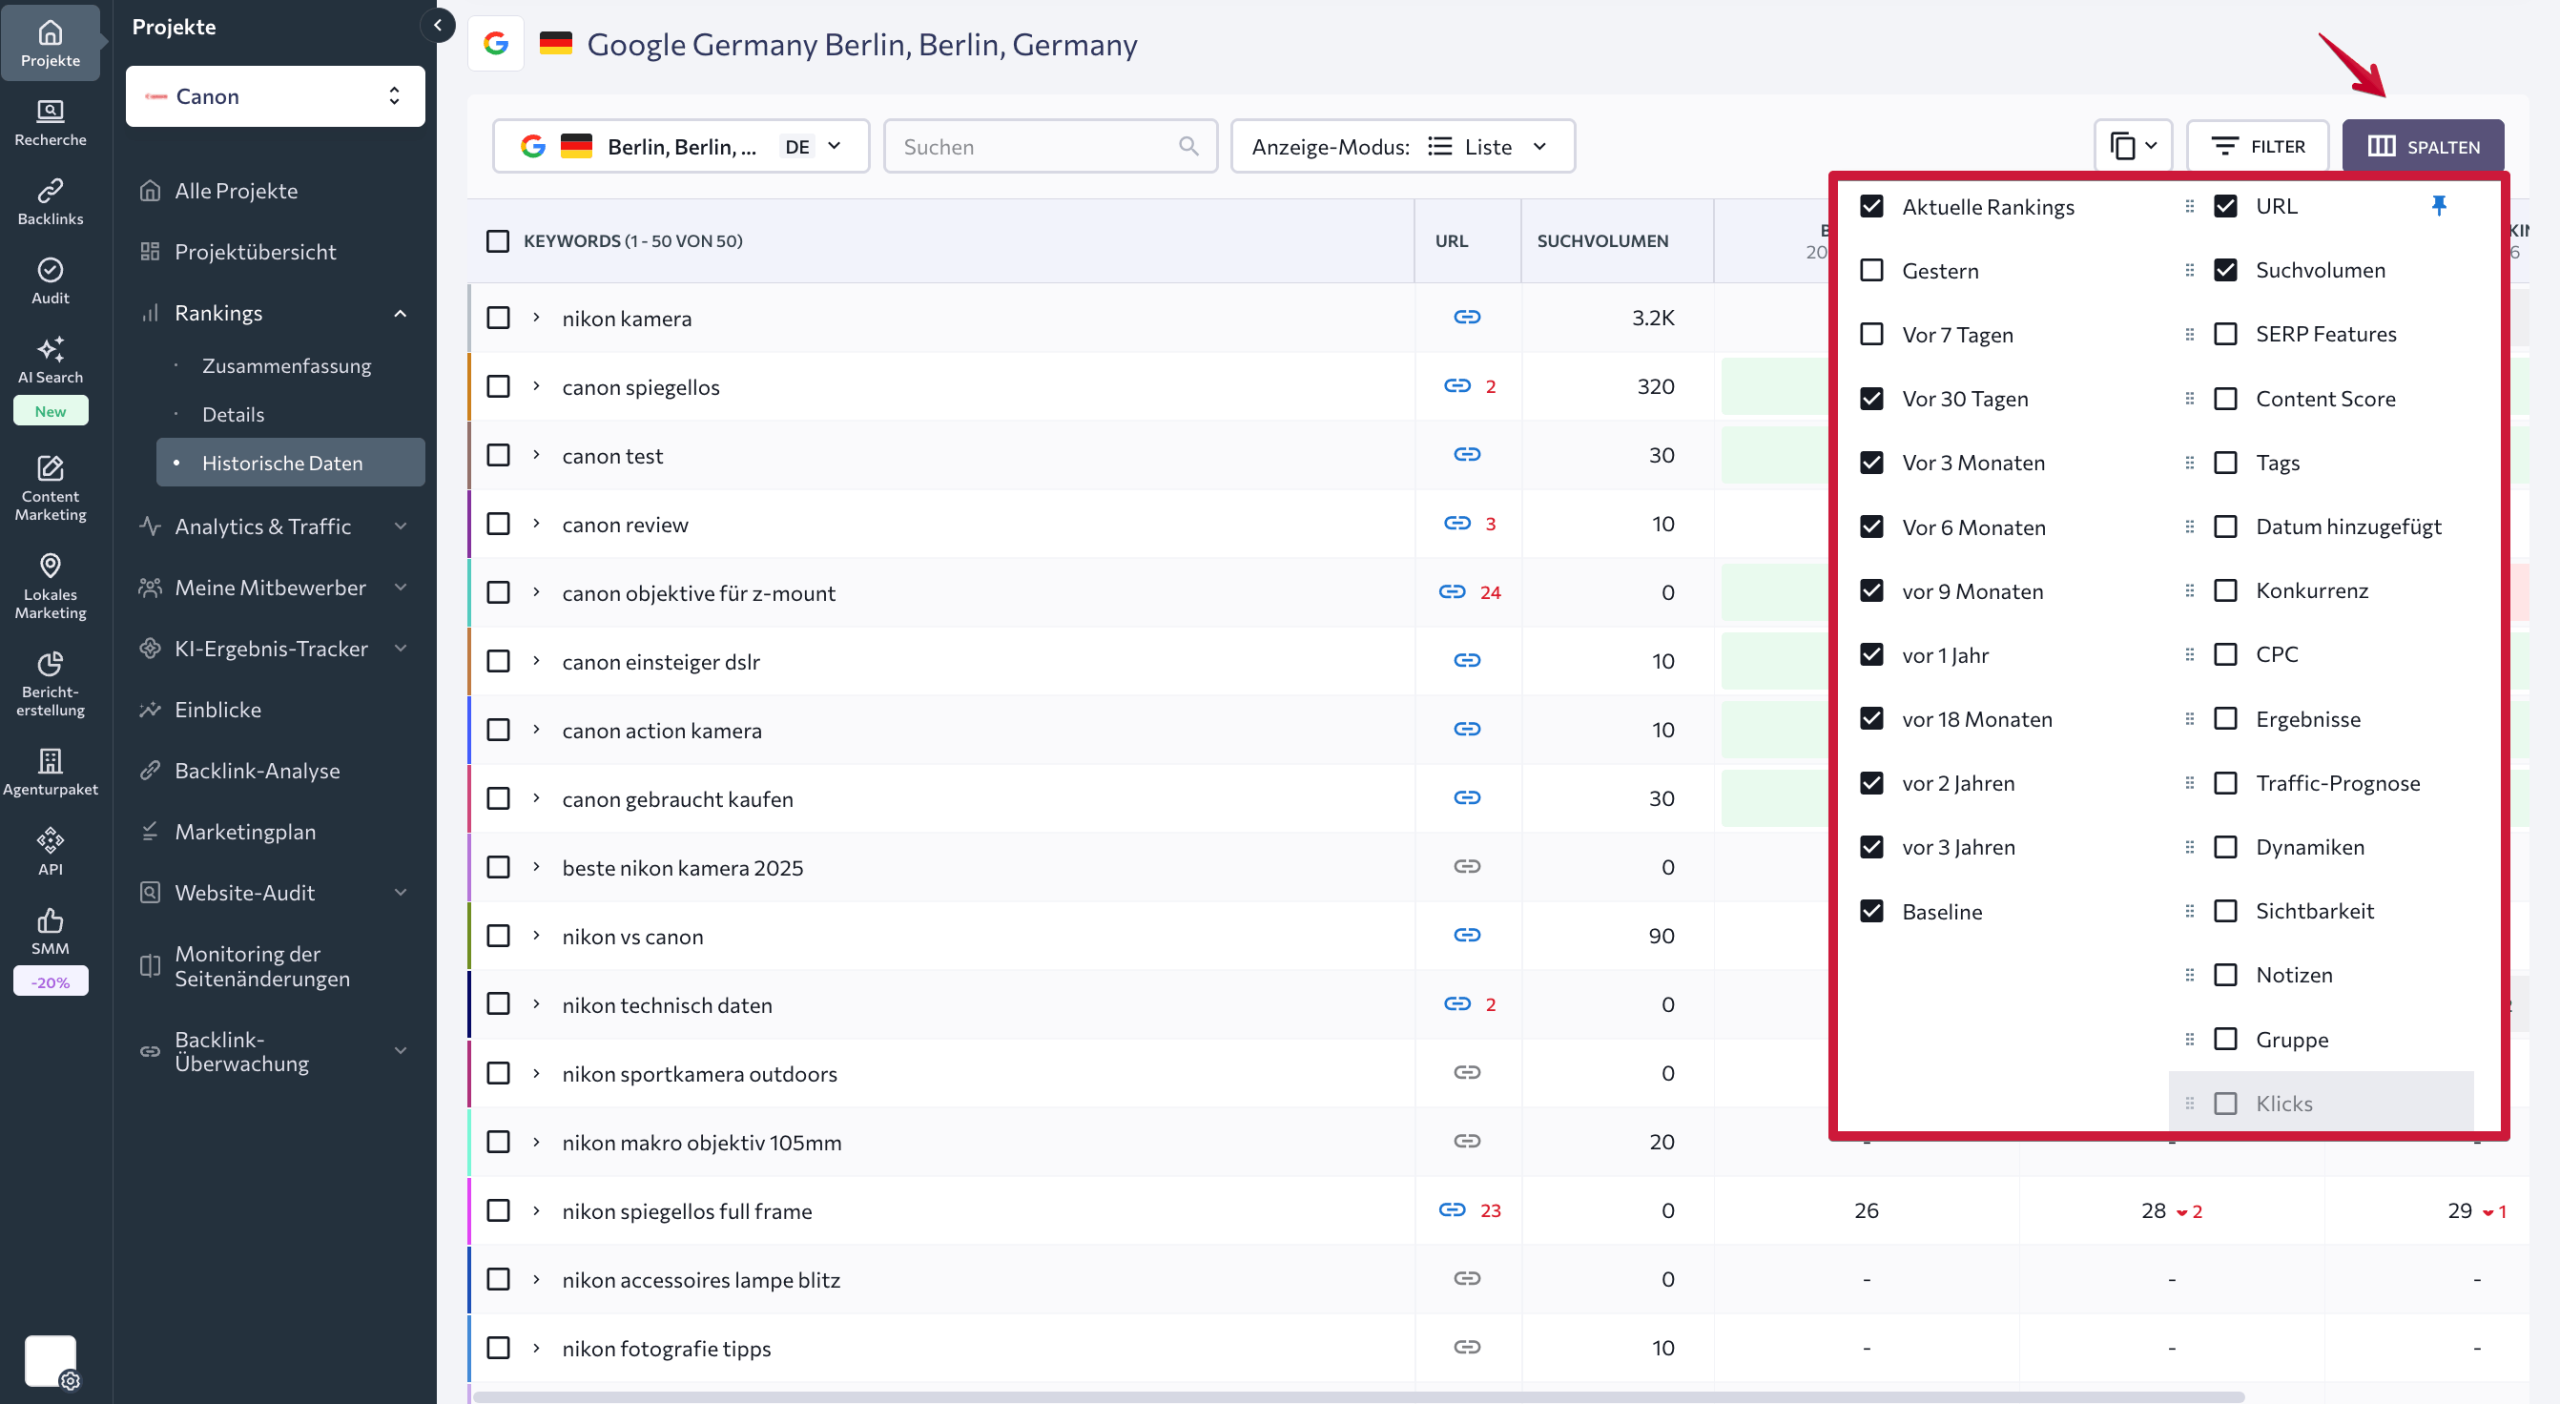
Task: Expand the canon review keyword row
Action: click(537, 523)
